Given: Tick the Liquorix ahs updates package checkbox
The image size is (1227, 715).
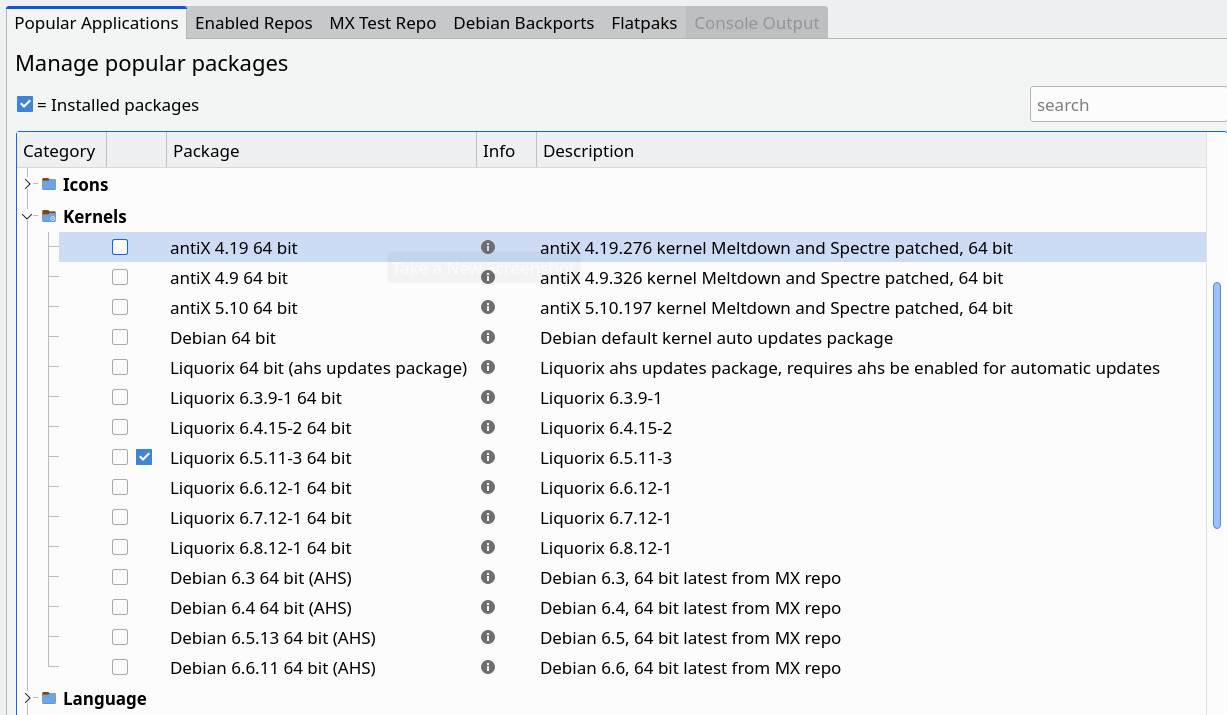Looking at the screenshot, I should (x=120, y=367).
